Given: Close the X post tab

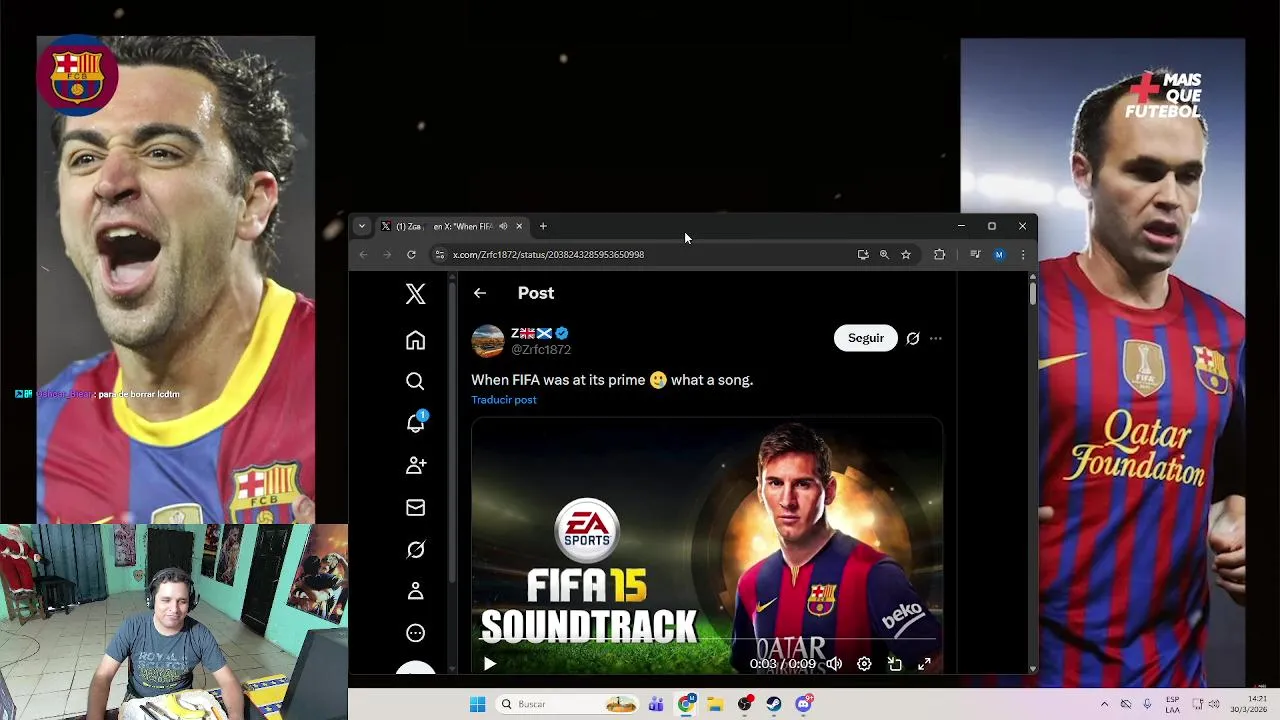Looking at the screenshot, I should (x=519, y=227).
